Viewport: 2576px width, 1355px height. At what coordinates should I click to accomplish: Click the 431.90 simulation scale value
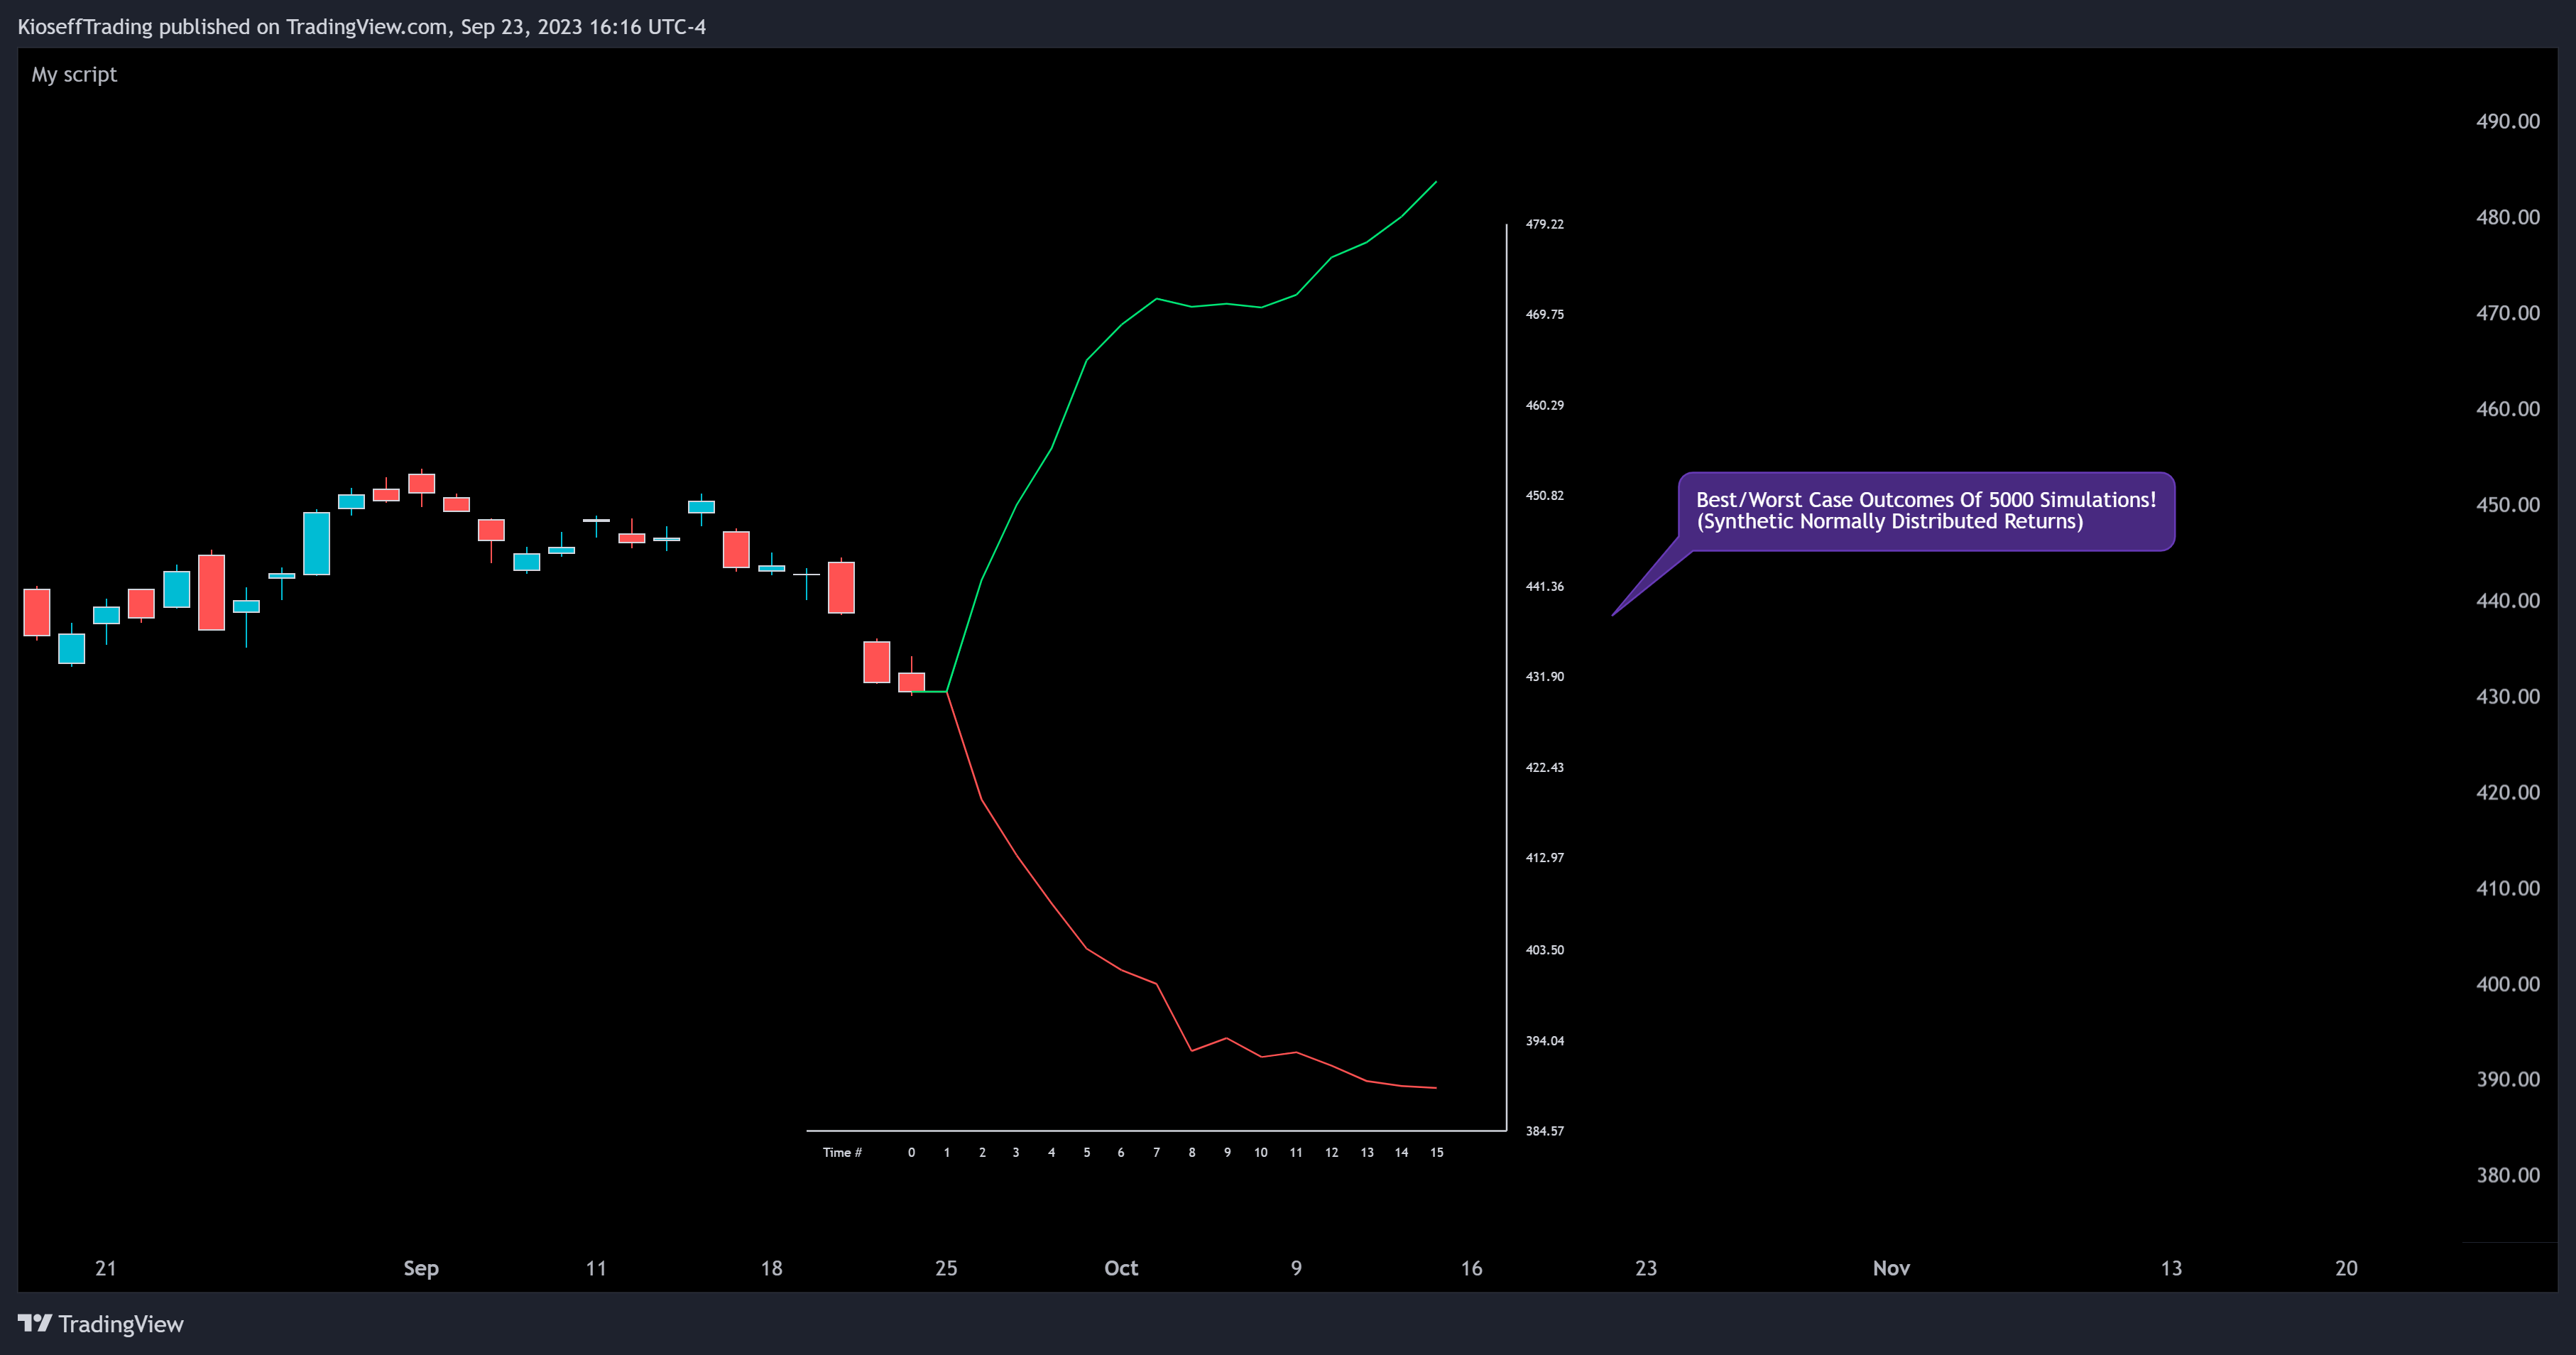click(x=1545, y=676)
